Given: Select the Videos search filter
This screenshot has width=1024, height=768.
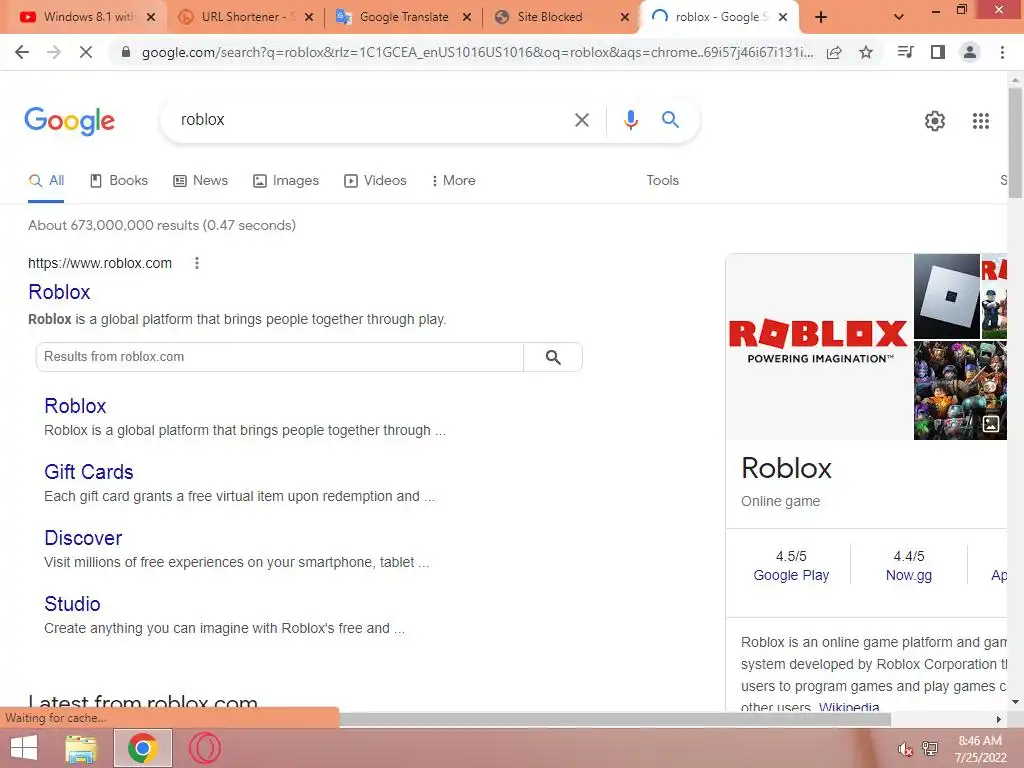Looking at the screenshot, I should [x=376, y=180].
